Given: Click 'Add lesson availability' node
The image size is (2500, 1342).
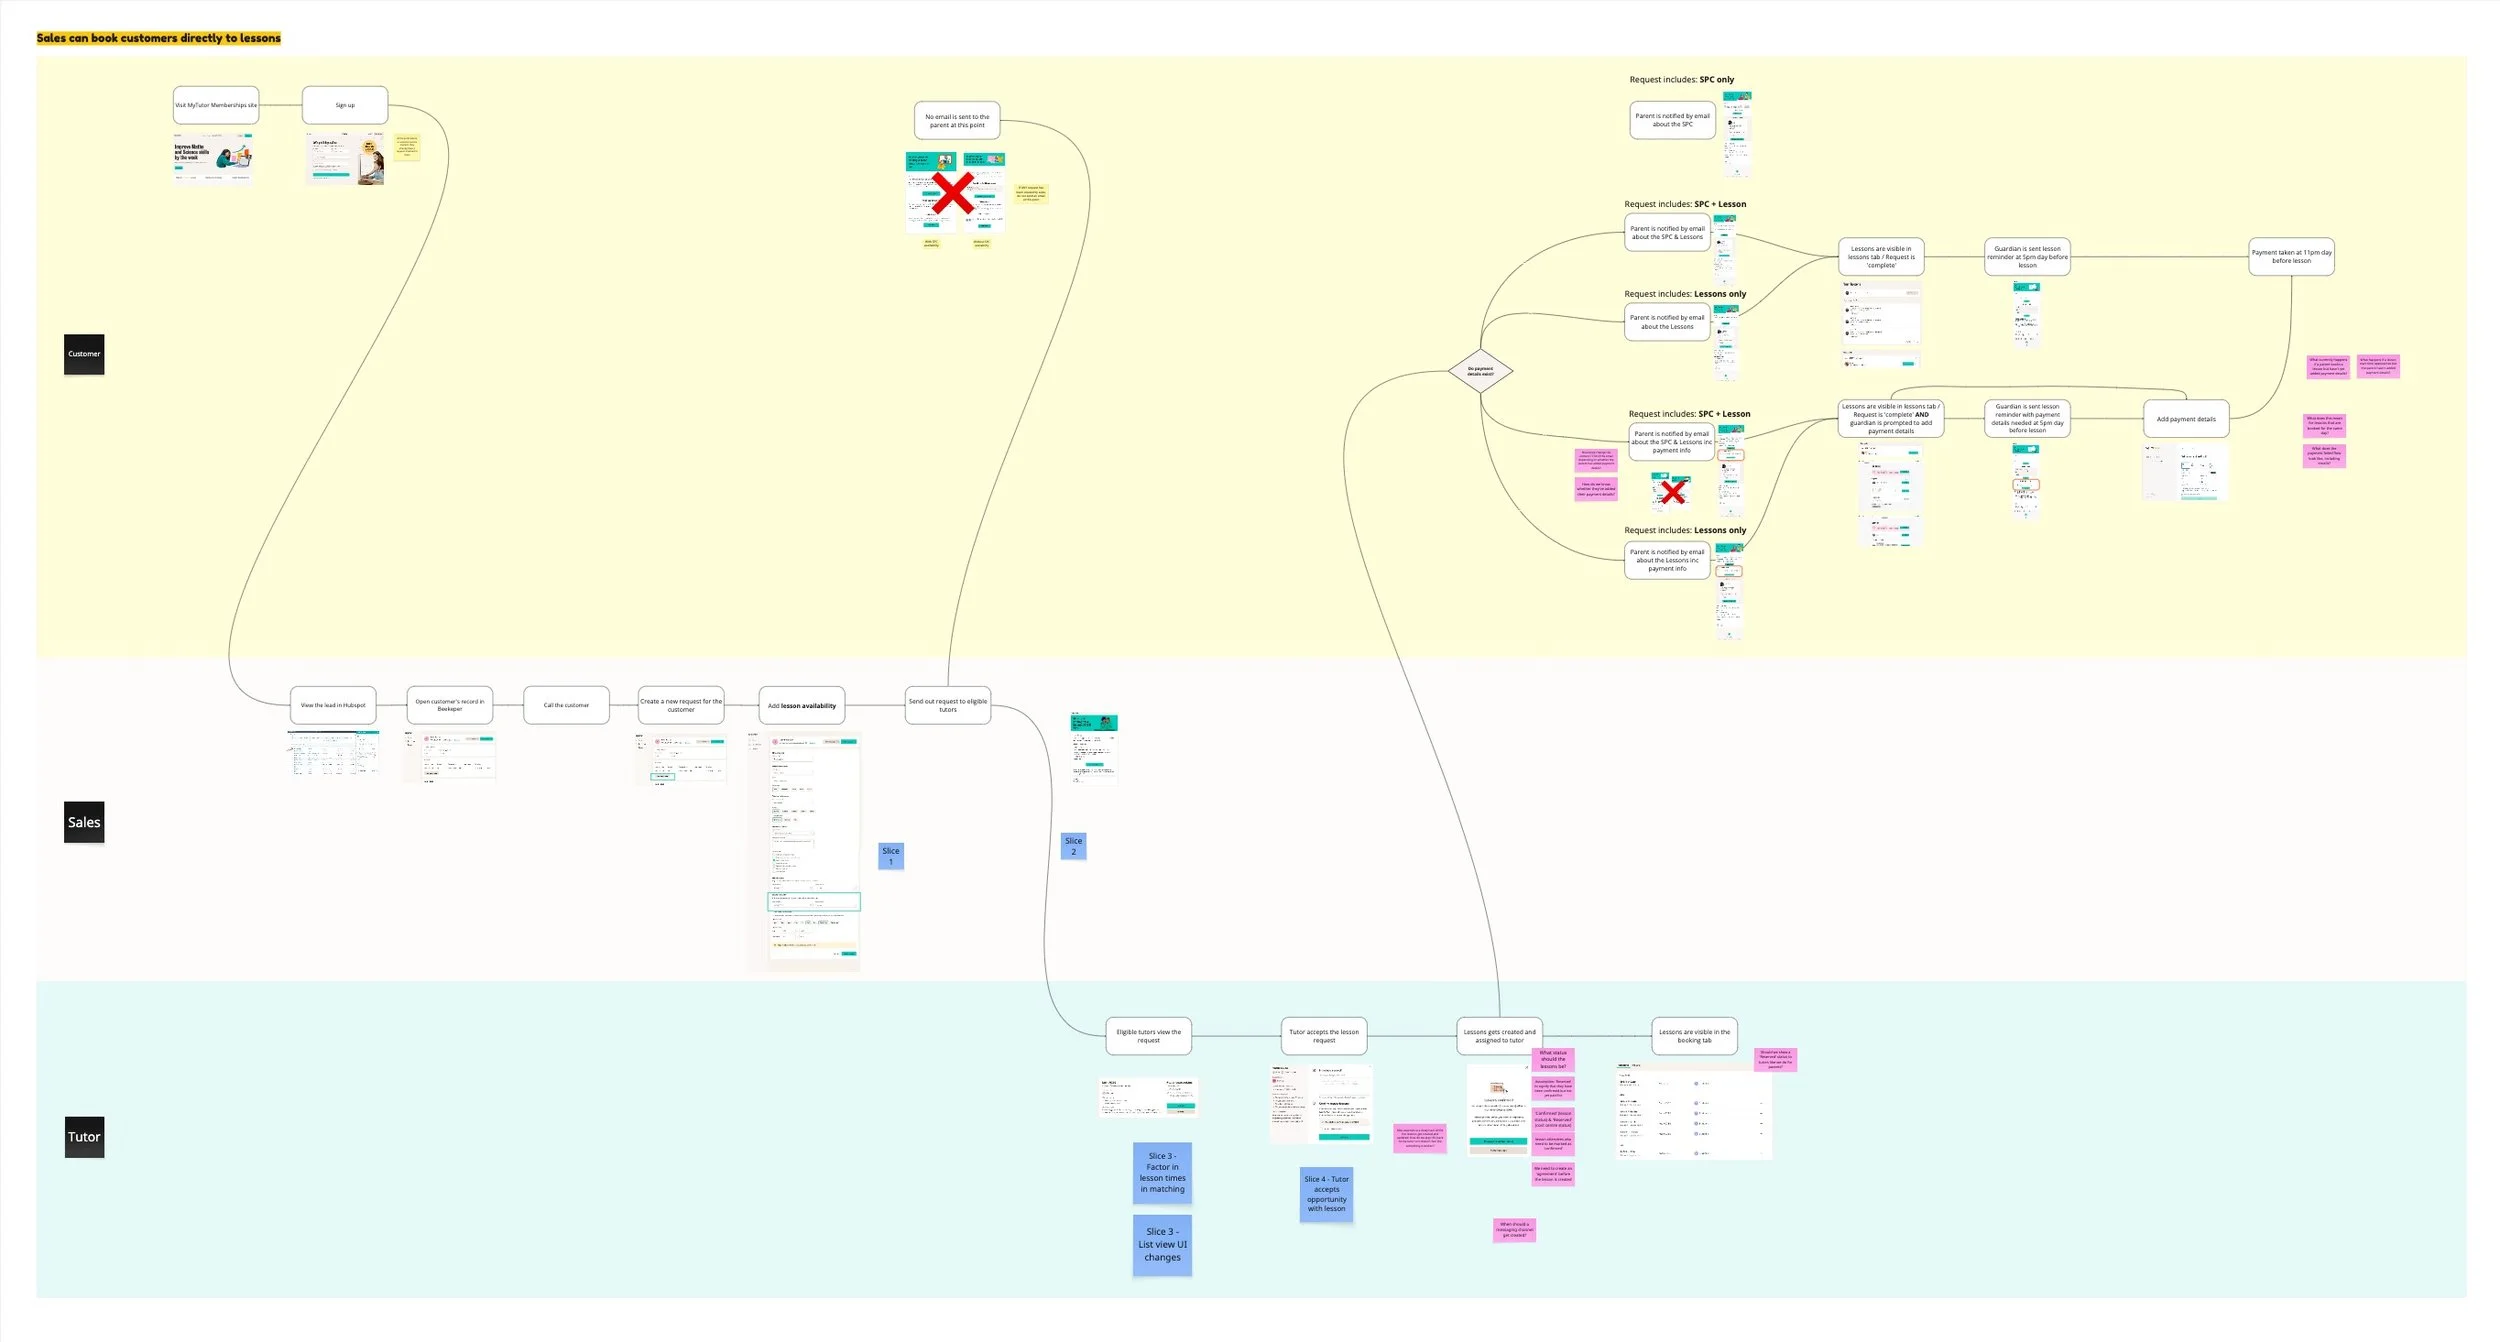Looking at the screenshot, I should point(801,706).
